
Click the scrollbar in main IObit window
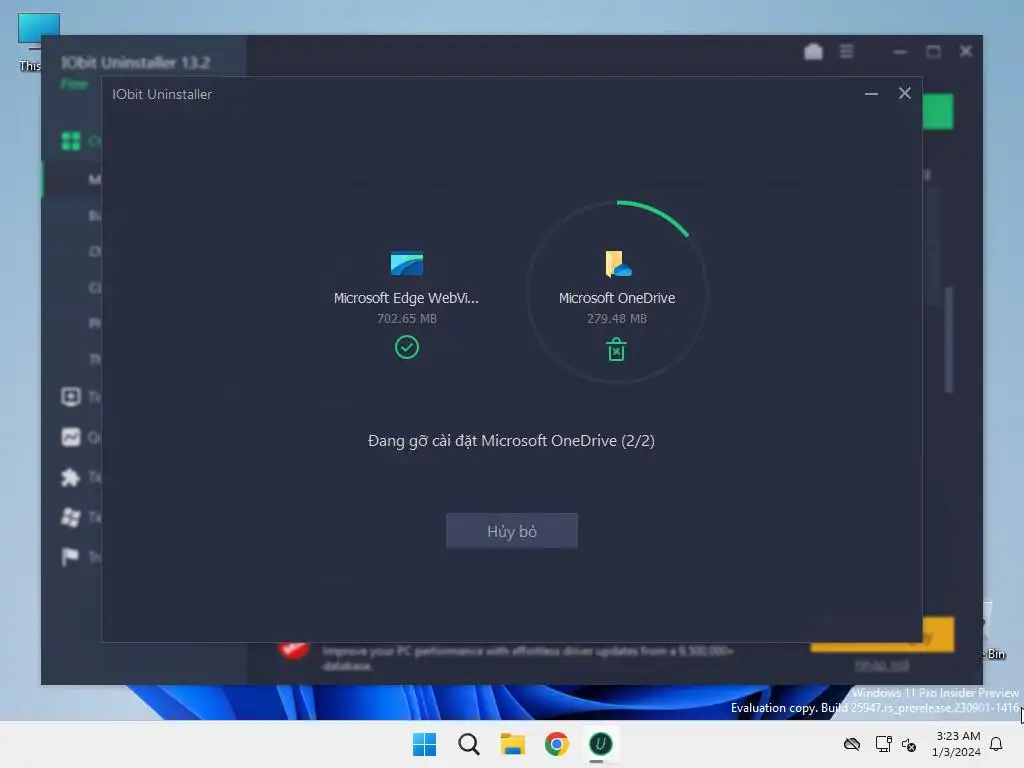click(x=949, y=340)
